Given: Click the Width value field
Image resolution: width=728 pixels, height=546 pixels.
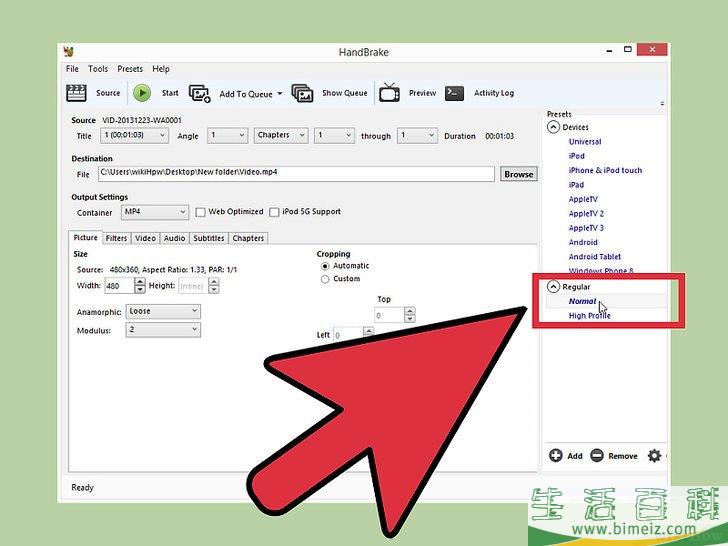Looking at the screenshot, I should tap(119, 286).
